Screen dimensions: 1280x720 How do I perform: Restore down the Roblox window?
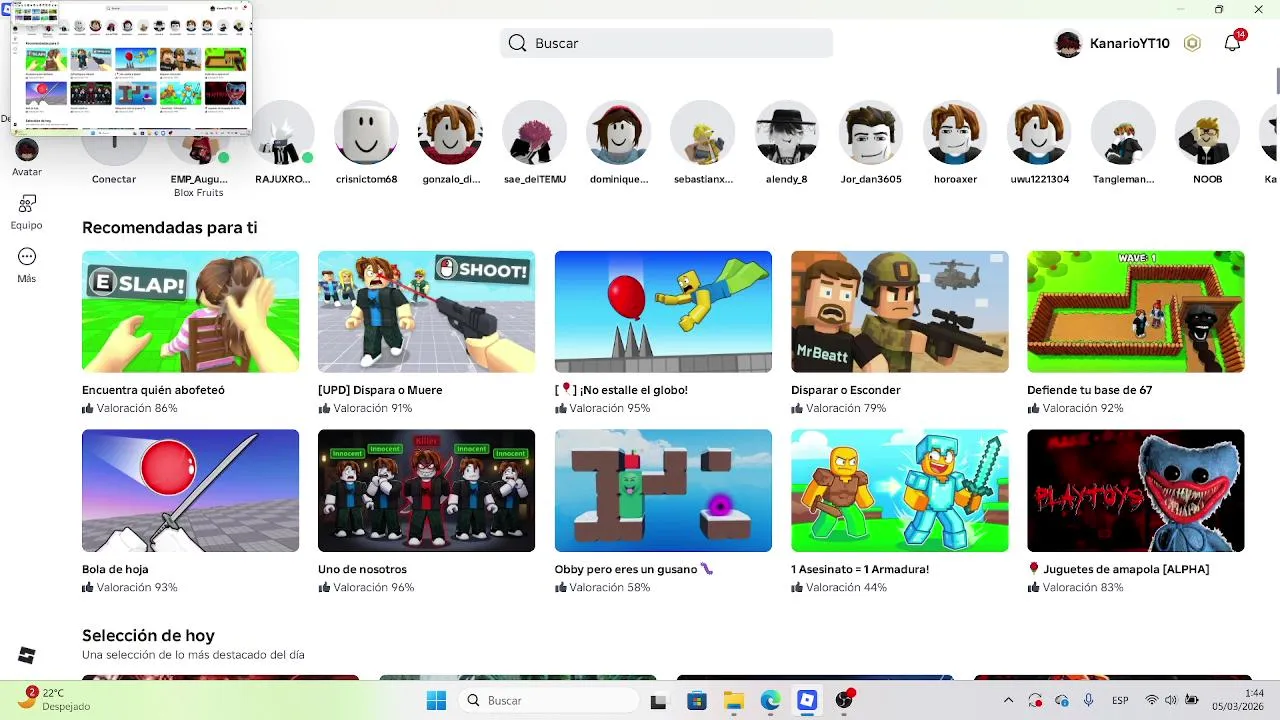point(1219,9)
